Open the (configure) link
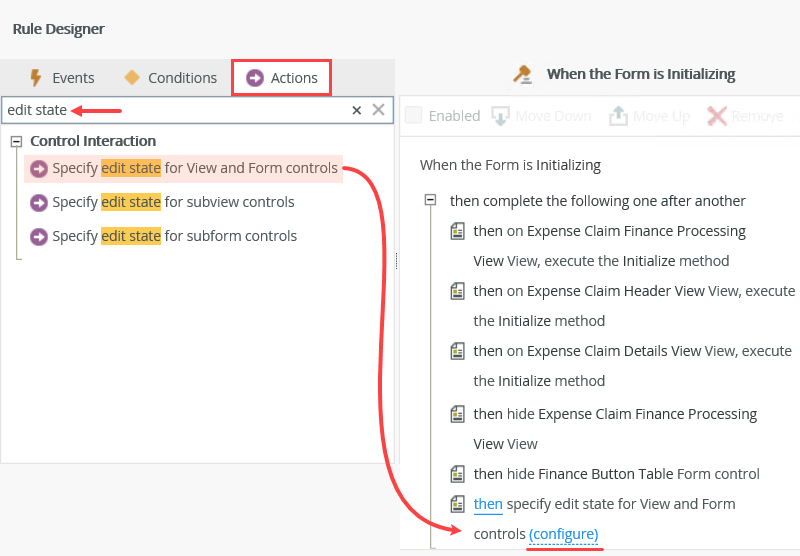Screen dimensions: 800x556 pos(564,534)
